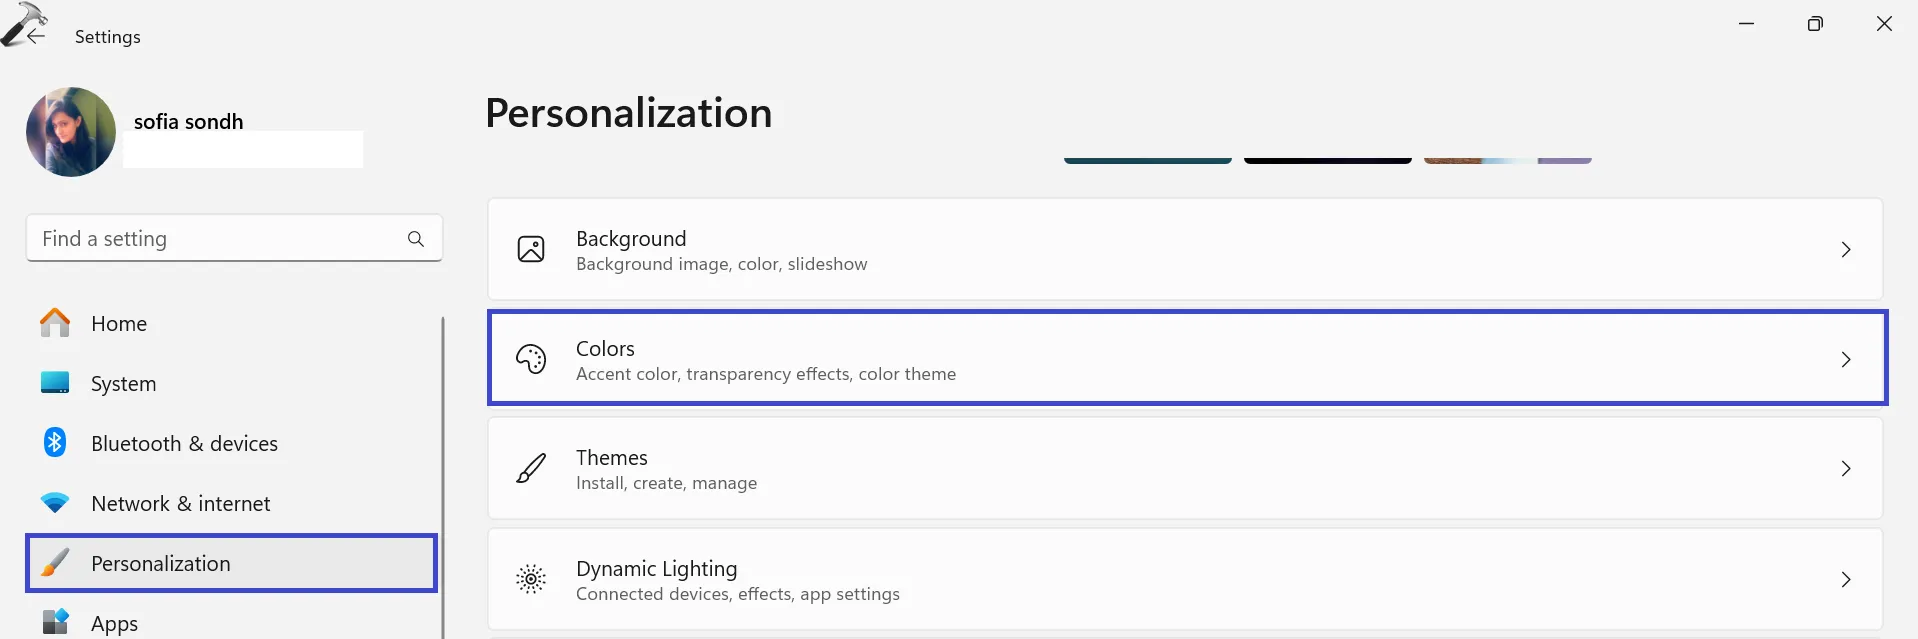Select Personalization in the sidebar
The image size is (1918, 639).
click(x=160, y=563)
